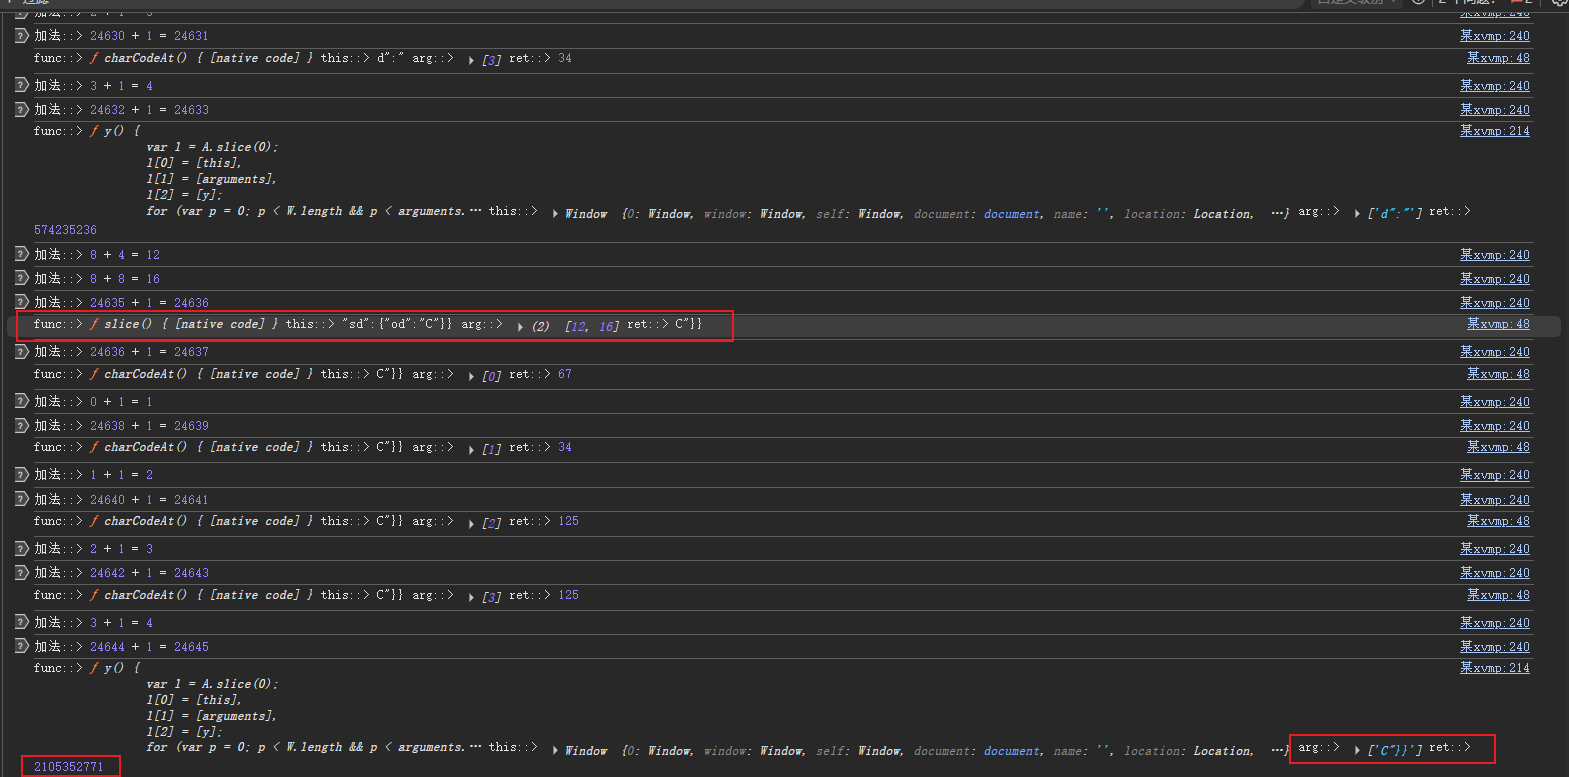Viewport: 1569px width, 777px height.
Task: Expand Window object beside ['d":"'] arg
Action: coord(555,214)
